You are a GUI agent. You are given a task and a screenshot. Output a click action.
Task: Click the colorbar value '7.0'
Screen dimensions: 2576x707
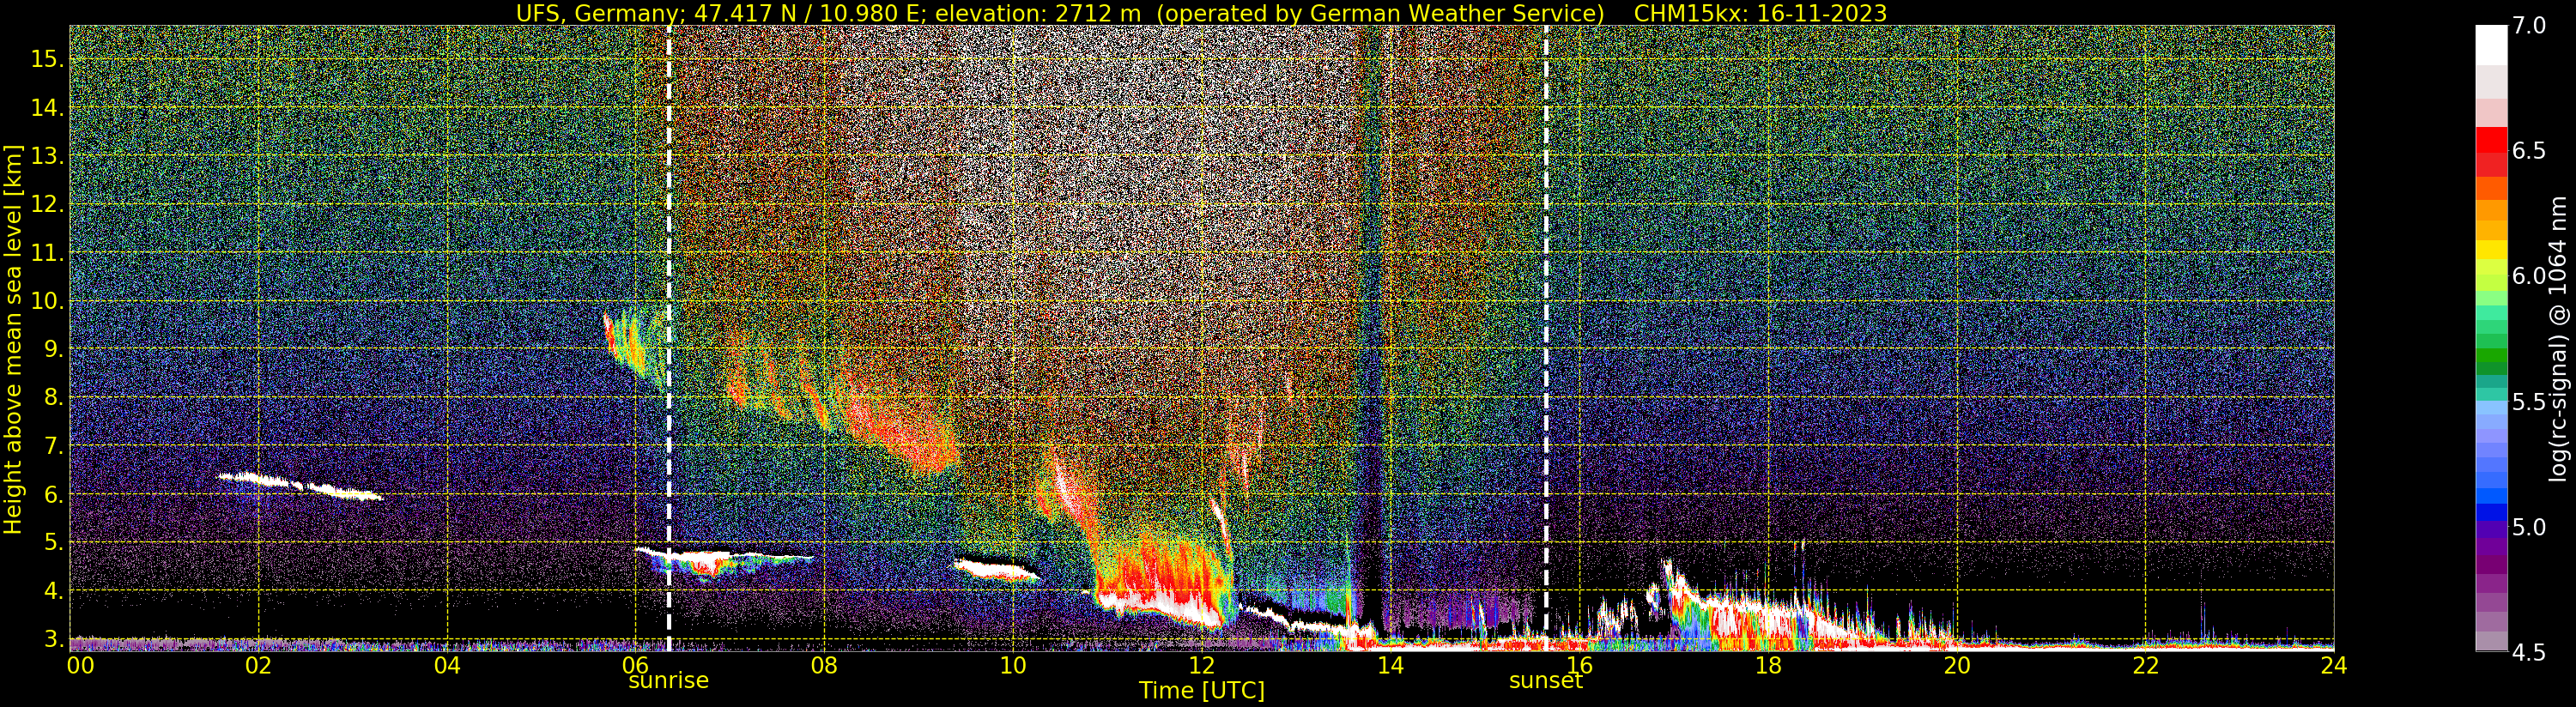click(2529, 26)
